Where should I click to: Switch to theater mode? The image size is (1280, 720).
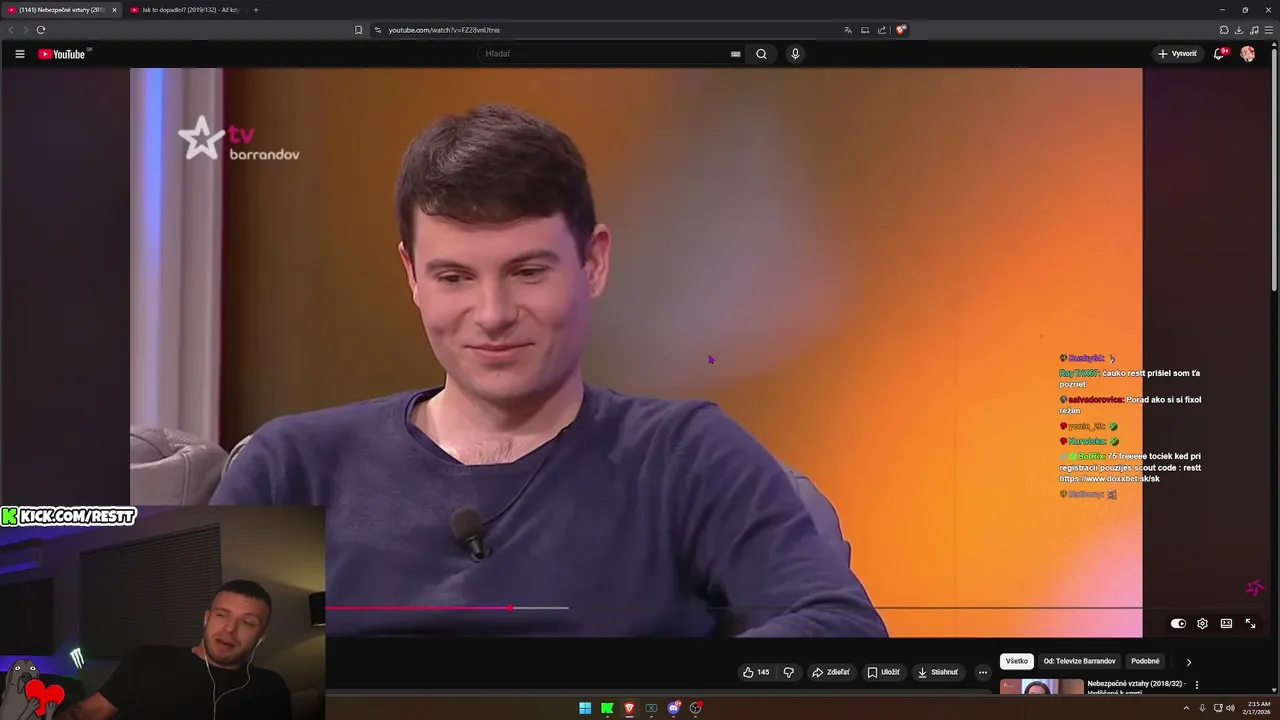(x=1226, y=623)
